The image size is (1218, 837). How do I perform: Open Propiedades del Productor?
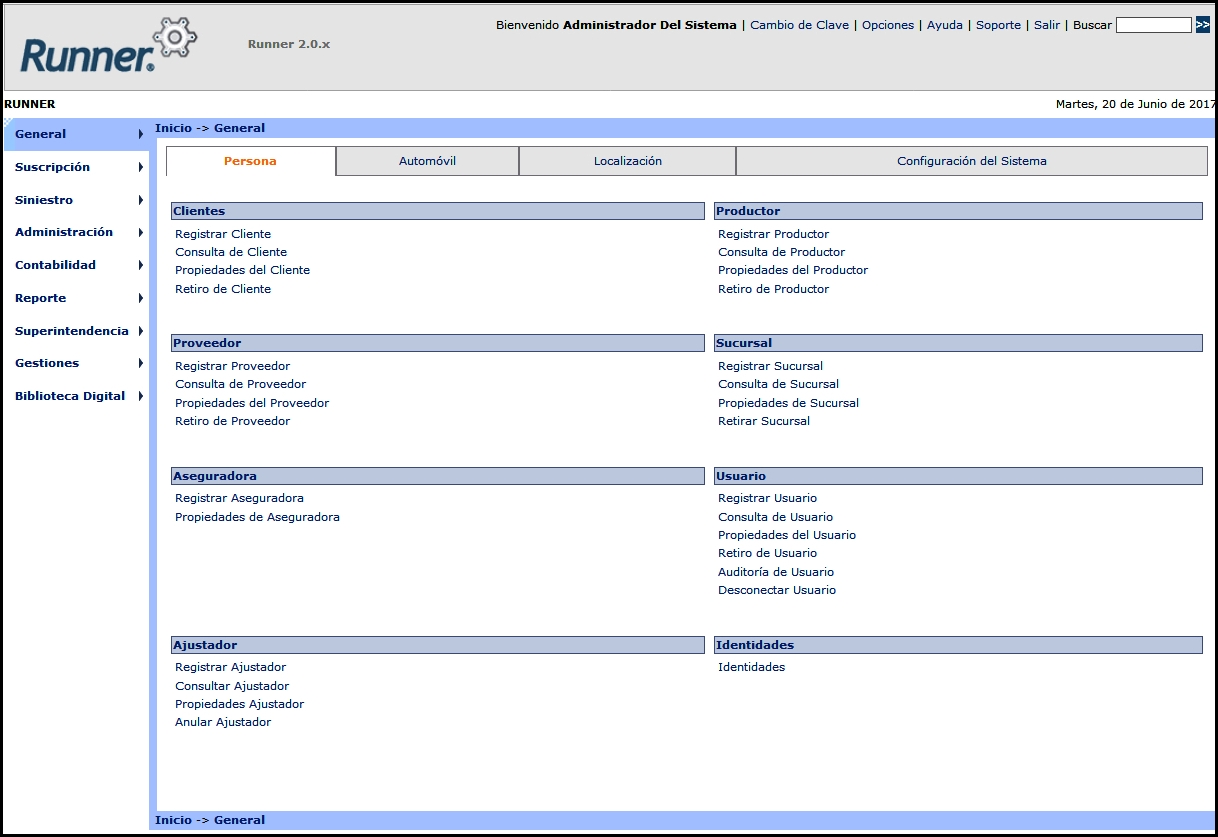click(793, 270)
